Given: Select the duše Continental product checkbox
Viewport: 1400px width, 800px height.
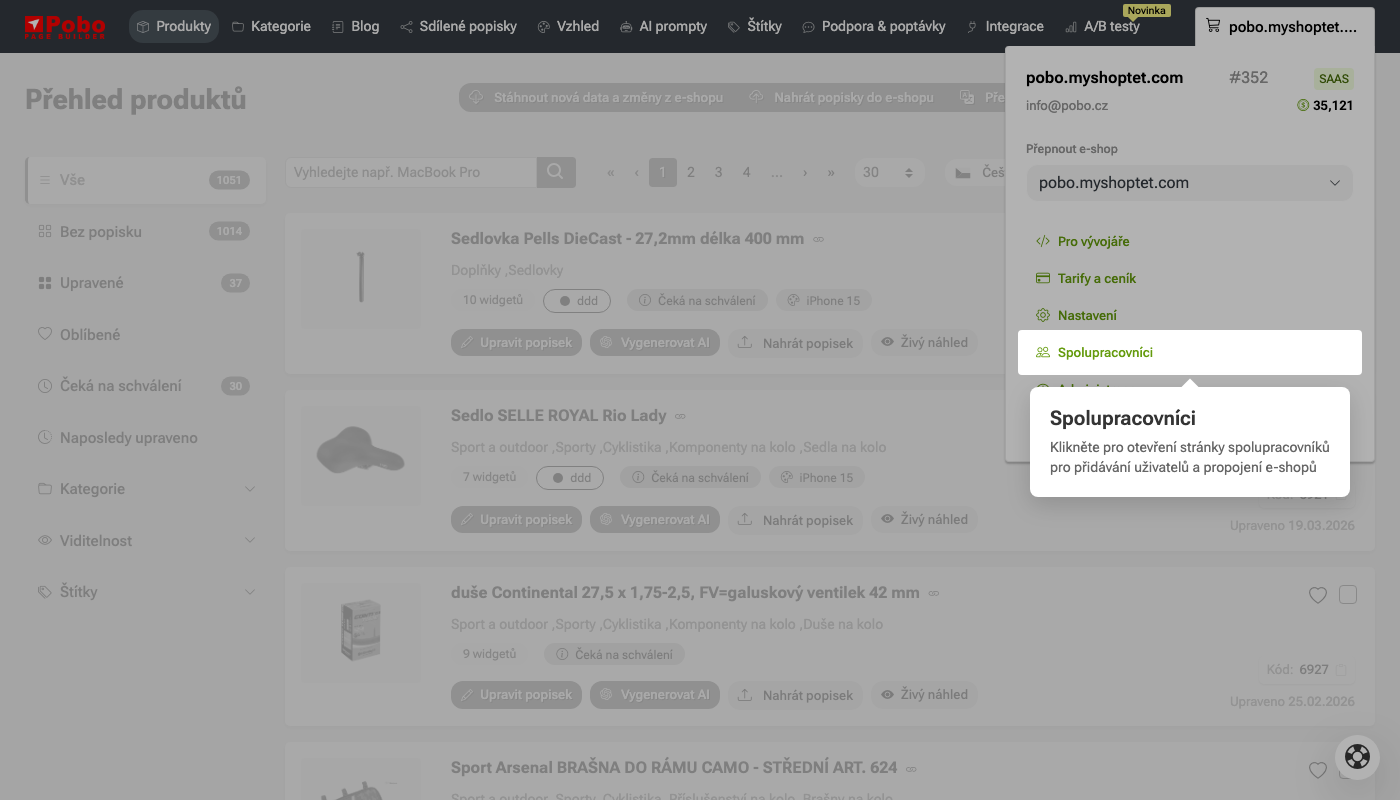Looking at the screenshot, I should [x=1348, y=595].
